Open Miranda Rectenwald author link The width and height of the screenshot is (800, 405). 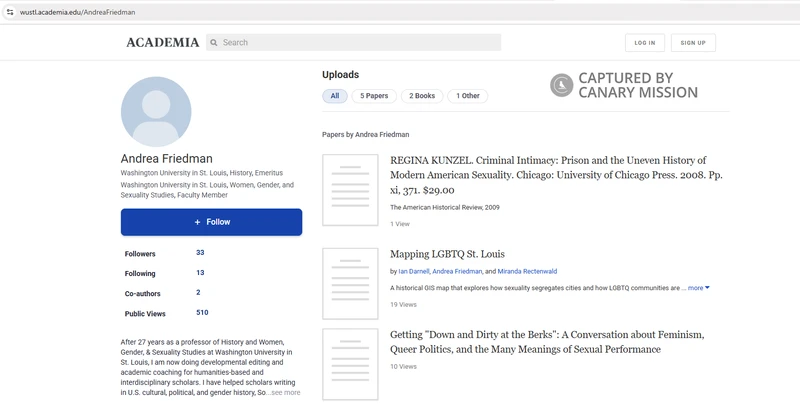click(x=527, y=271)
